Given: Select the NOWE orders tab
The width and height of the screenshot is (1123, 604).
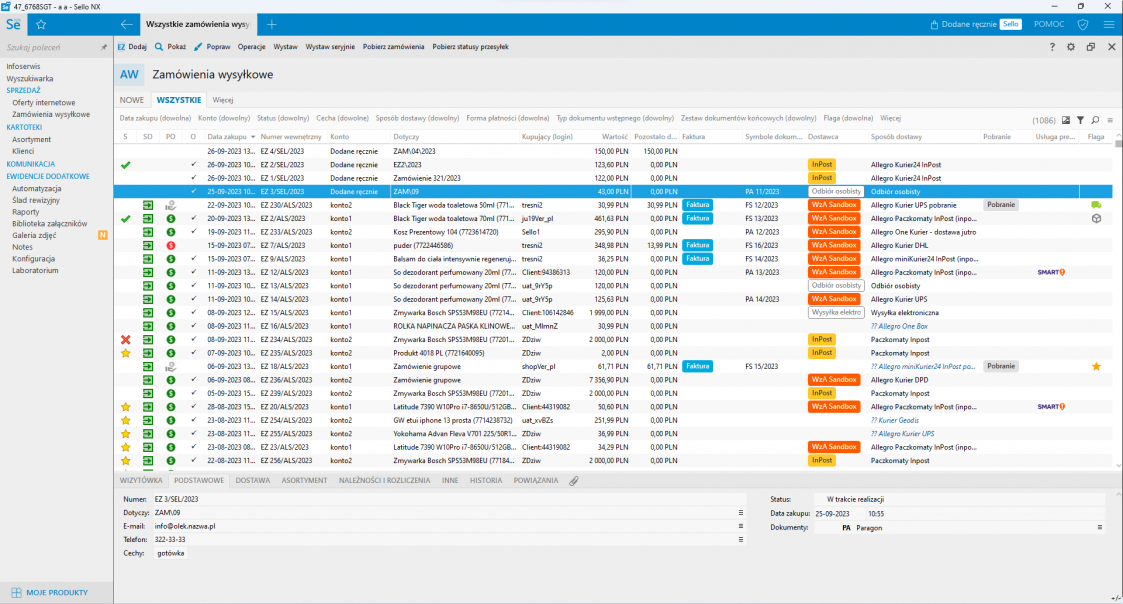Looking at the screenshot, I should tap(132, 100).
